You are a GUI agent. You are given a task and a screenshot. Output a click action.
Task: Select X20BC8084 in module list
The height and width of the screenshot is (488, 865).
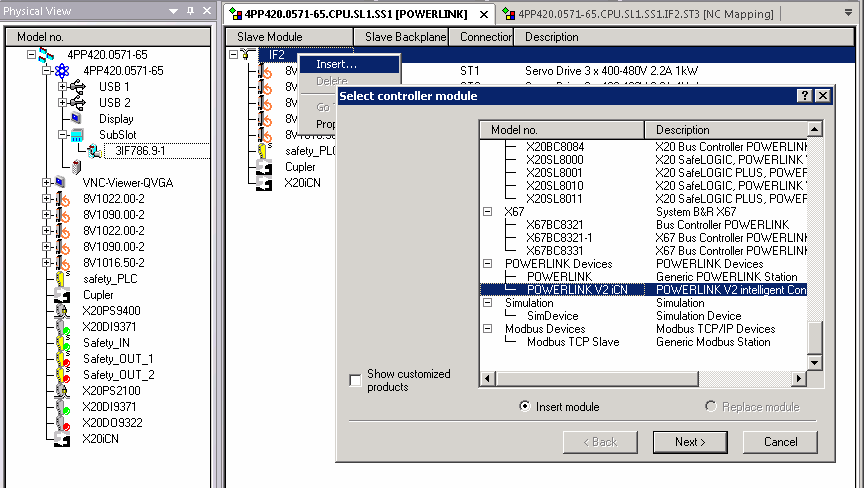coord(643,147)
